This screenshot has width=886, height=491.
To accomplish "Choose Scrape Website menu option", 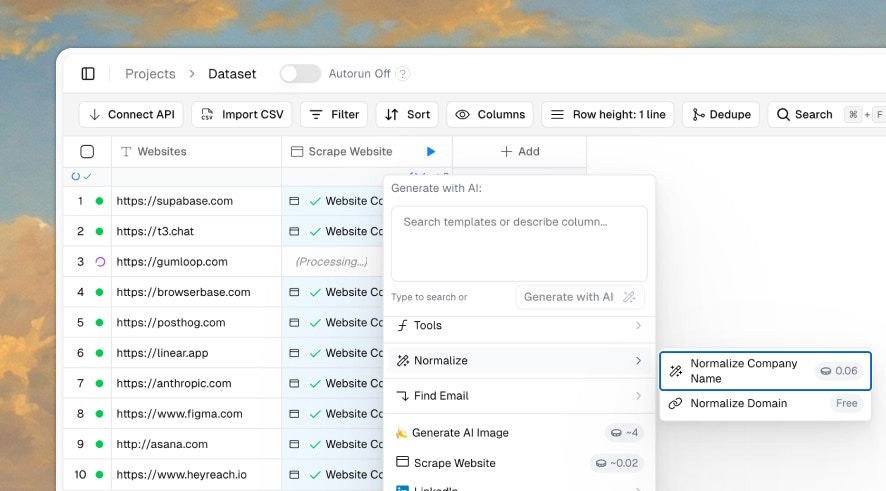I will (519, 463).
